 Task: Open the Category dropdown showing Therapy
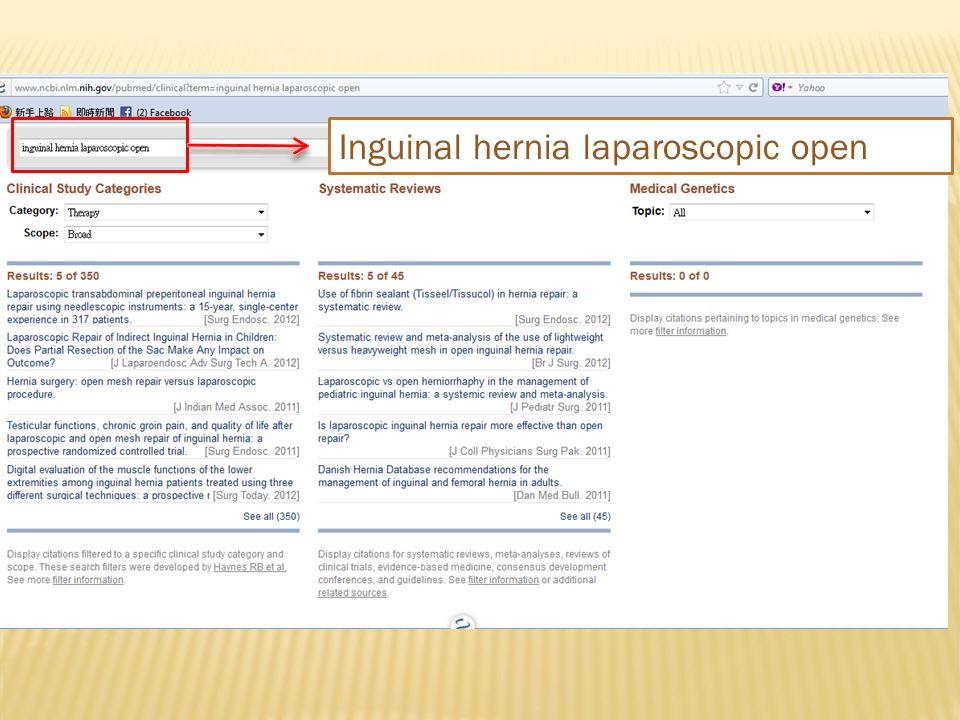166,212
